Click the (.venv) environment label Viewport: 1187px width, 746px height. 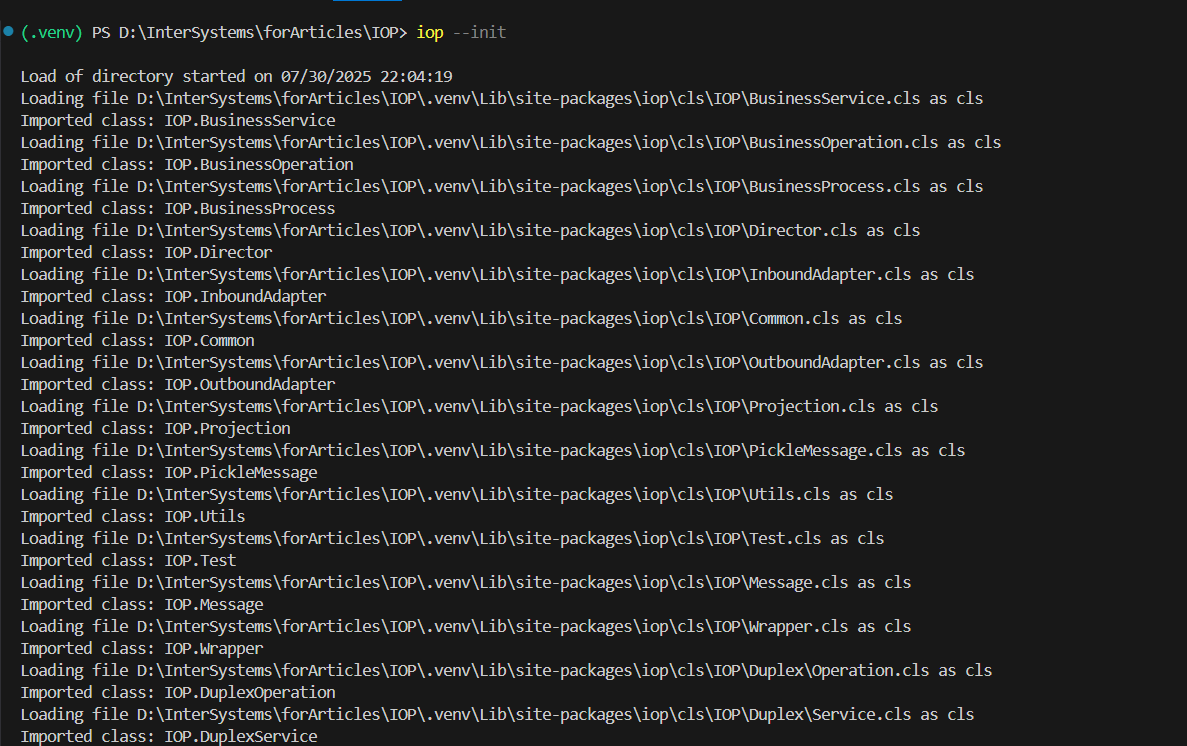pos(52,33)
